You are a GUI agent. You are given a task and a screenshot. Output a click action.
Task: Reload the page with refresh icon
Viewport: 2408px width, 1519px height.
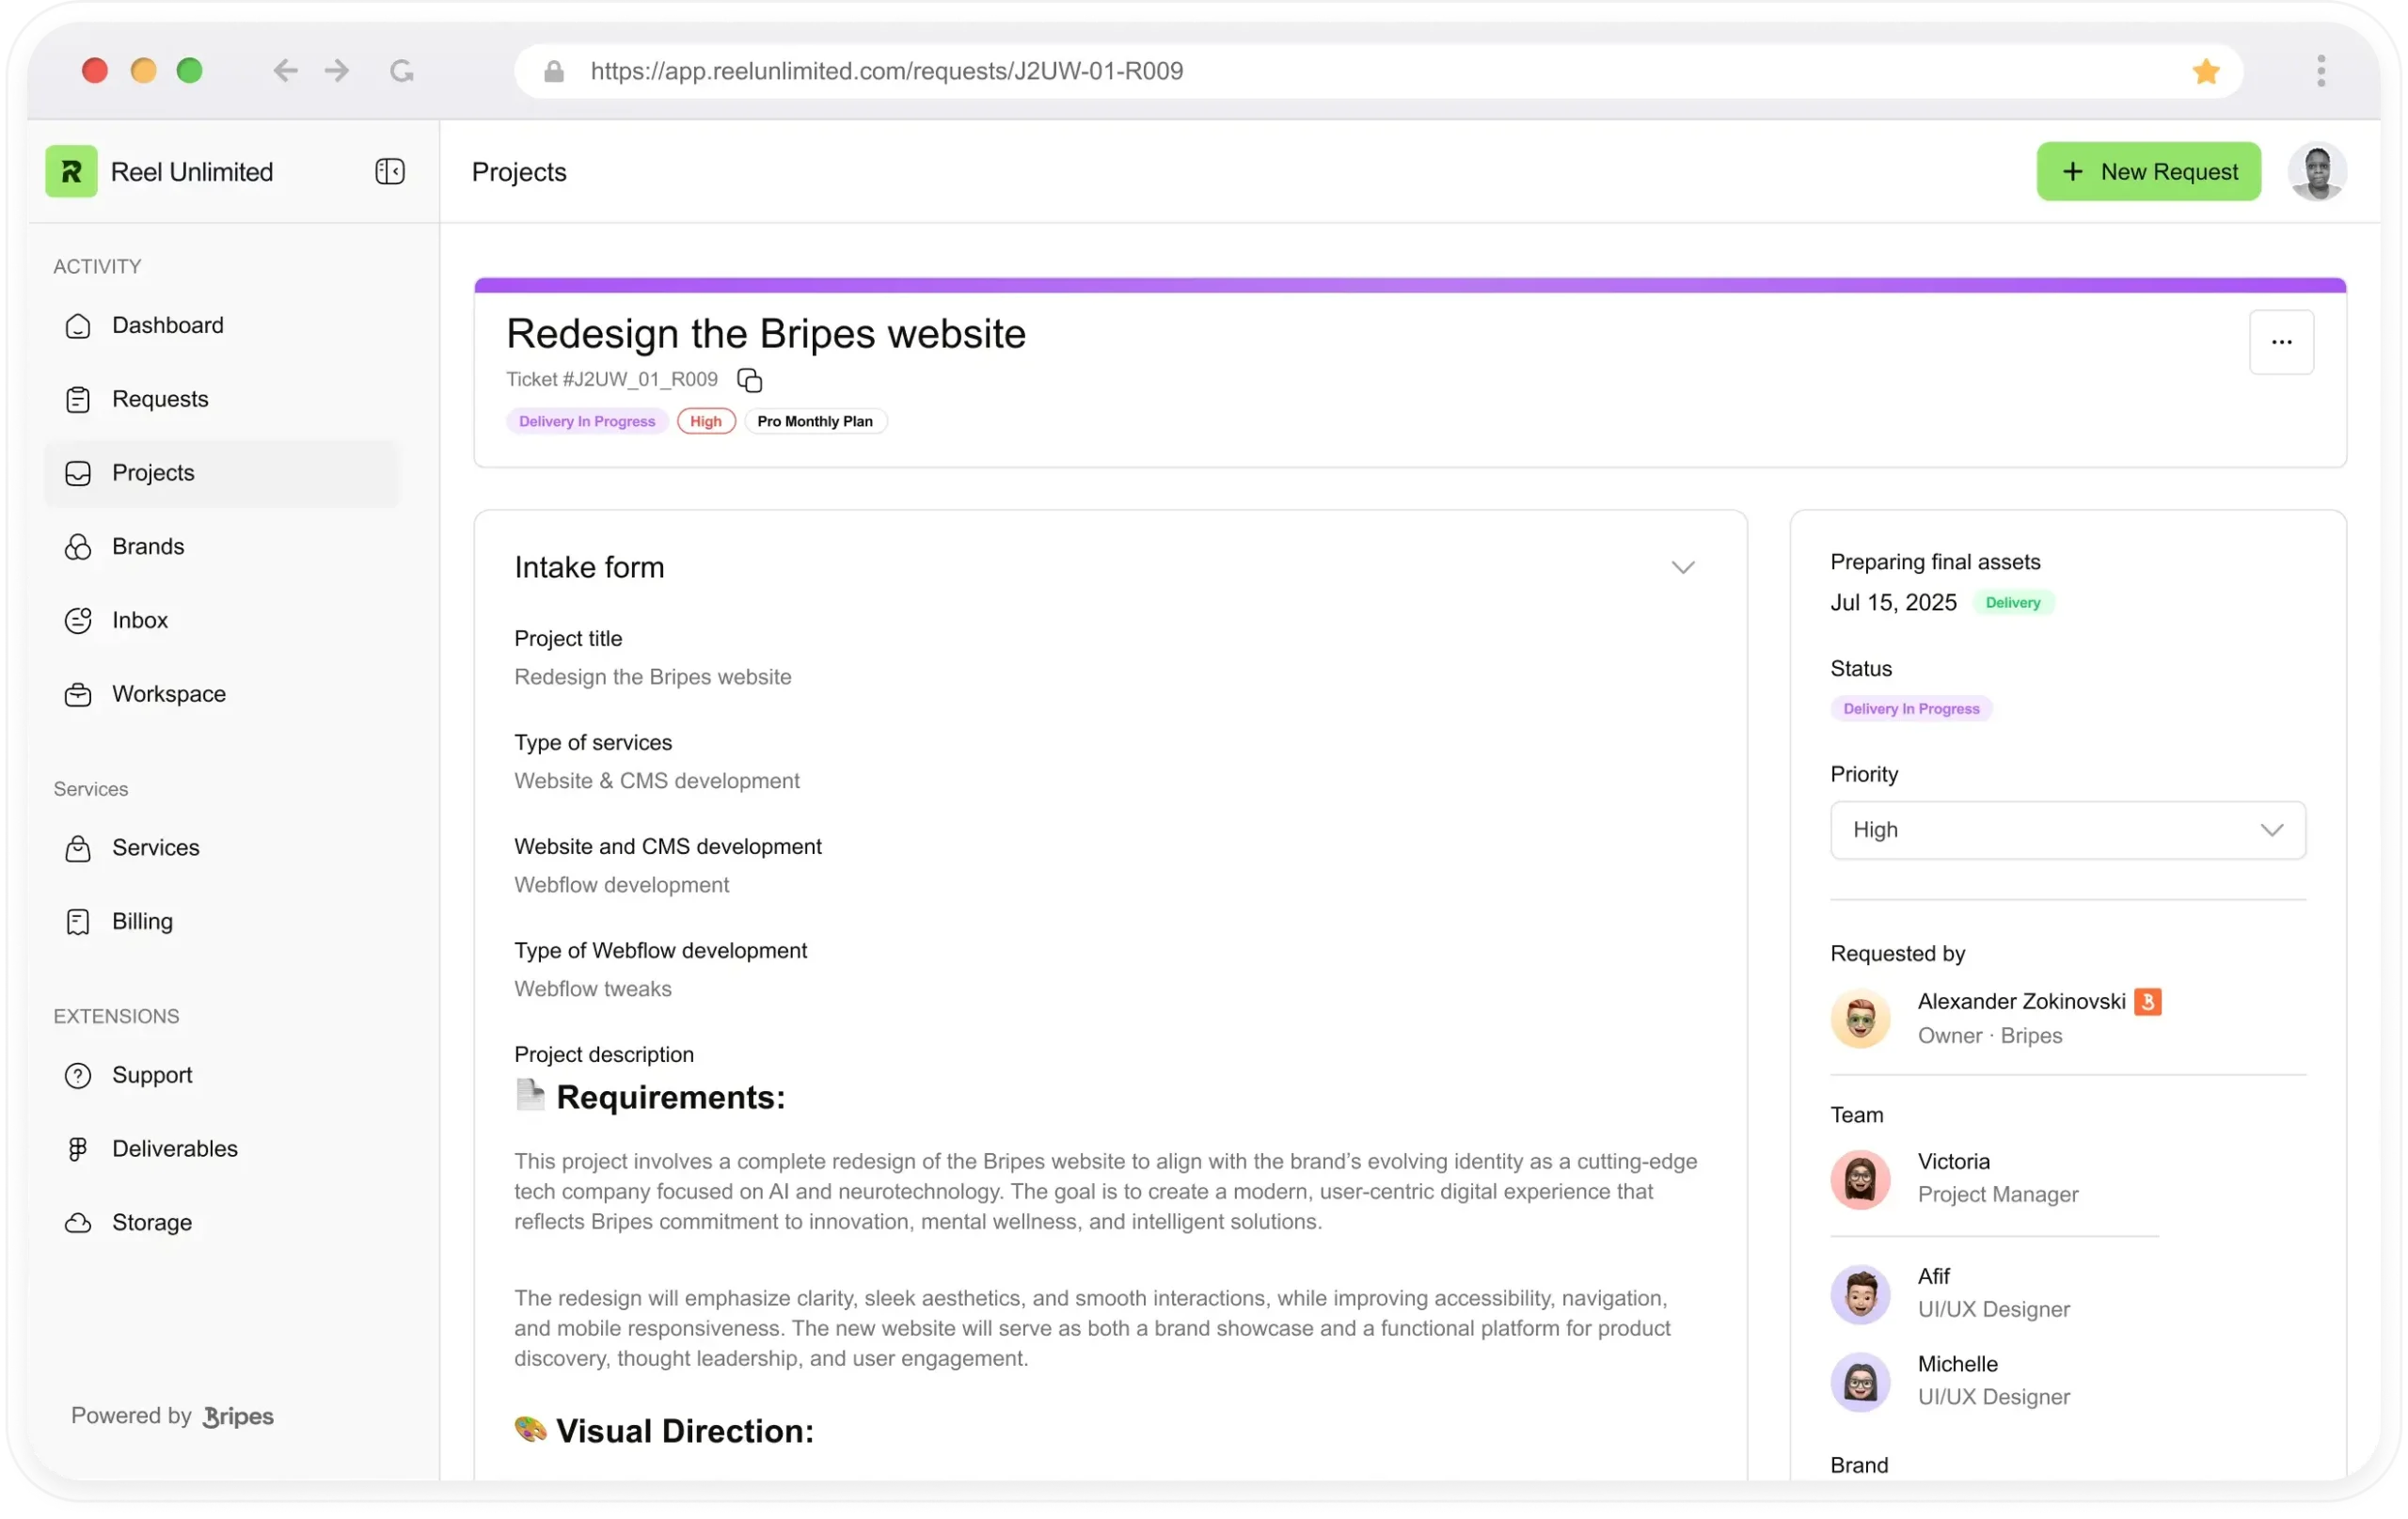point(402,70)
